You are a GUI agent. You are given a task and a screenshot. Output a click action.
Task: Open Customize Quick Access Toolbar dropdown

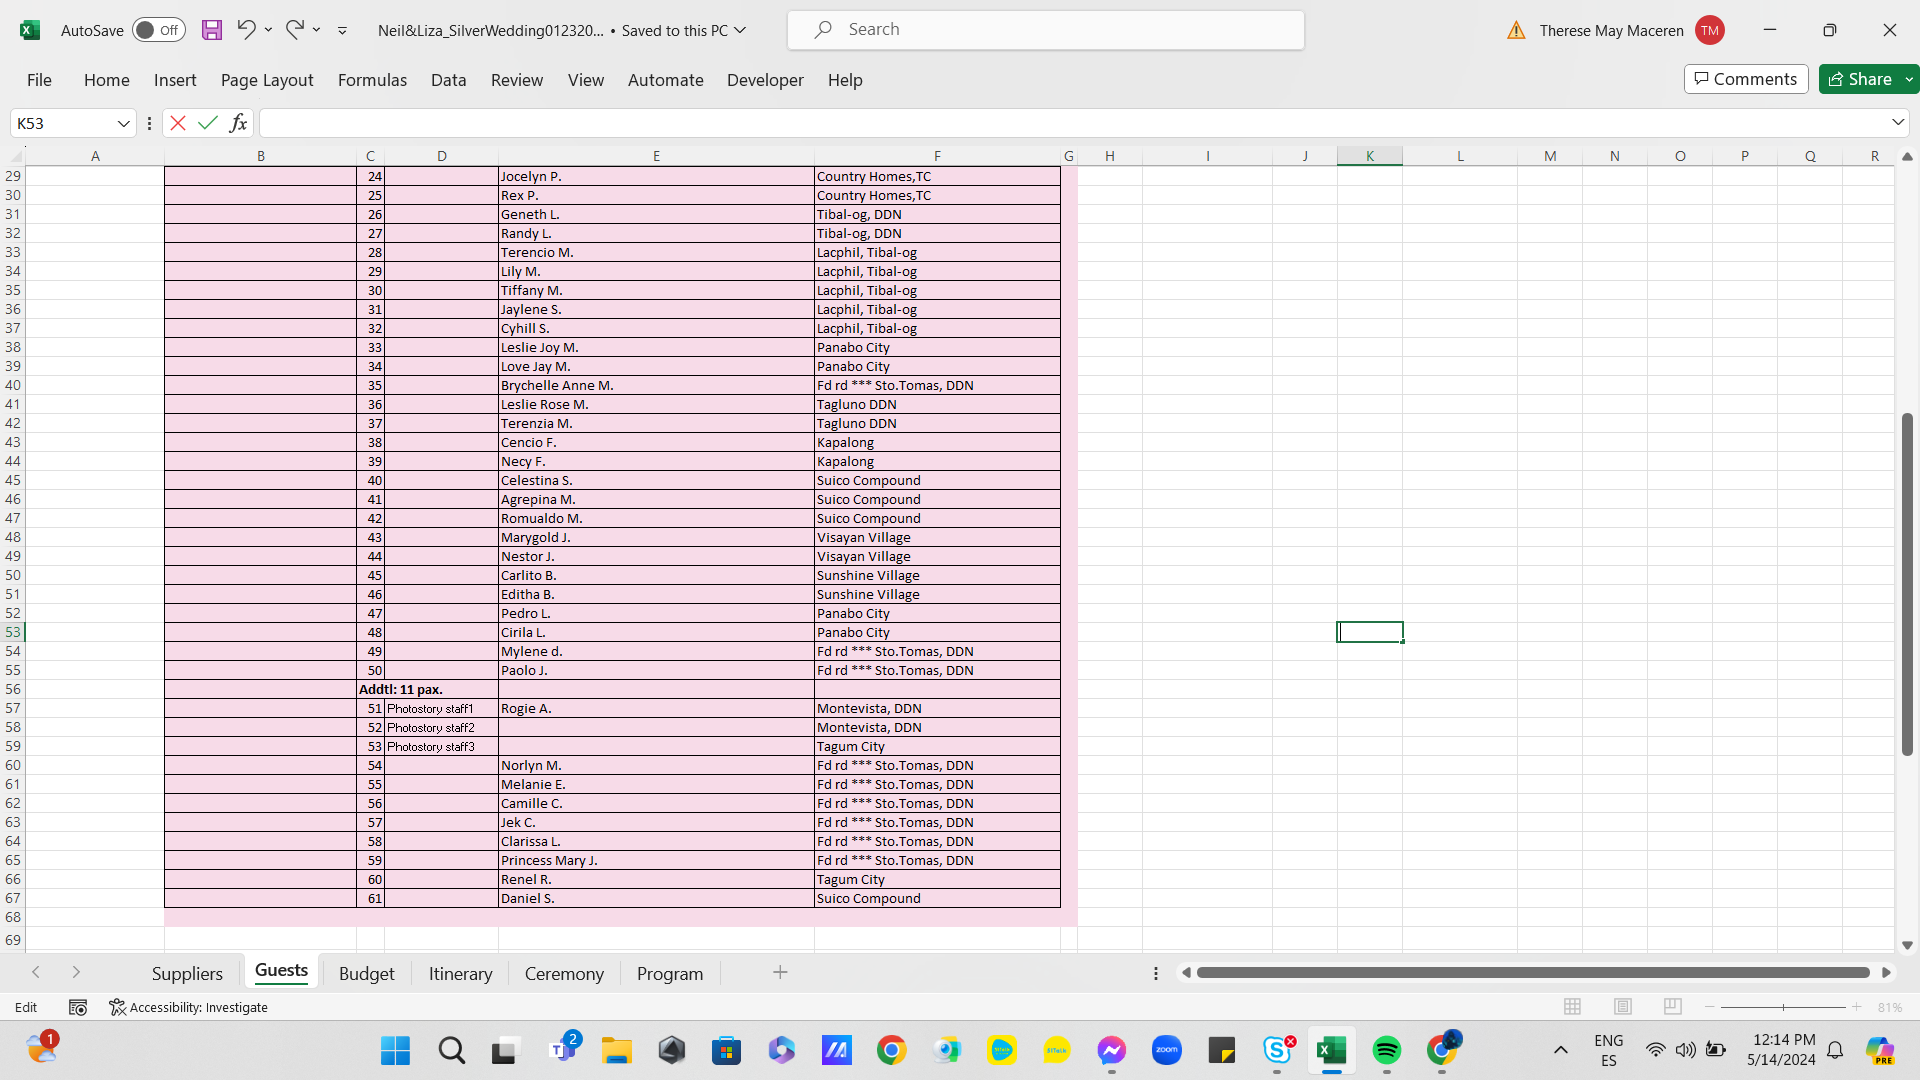coord(342,31)
